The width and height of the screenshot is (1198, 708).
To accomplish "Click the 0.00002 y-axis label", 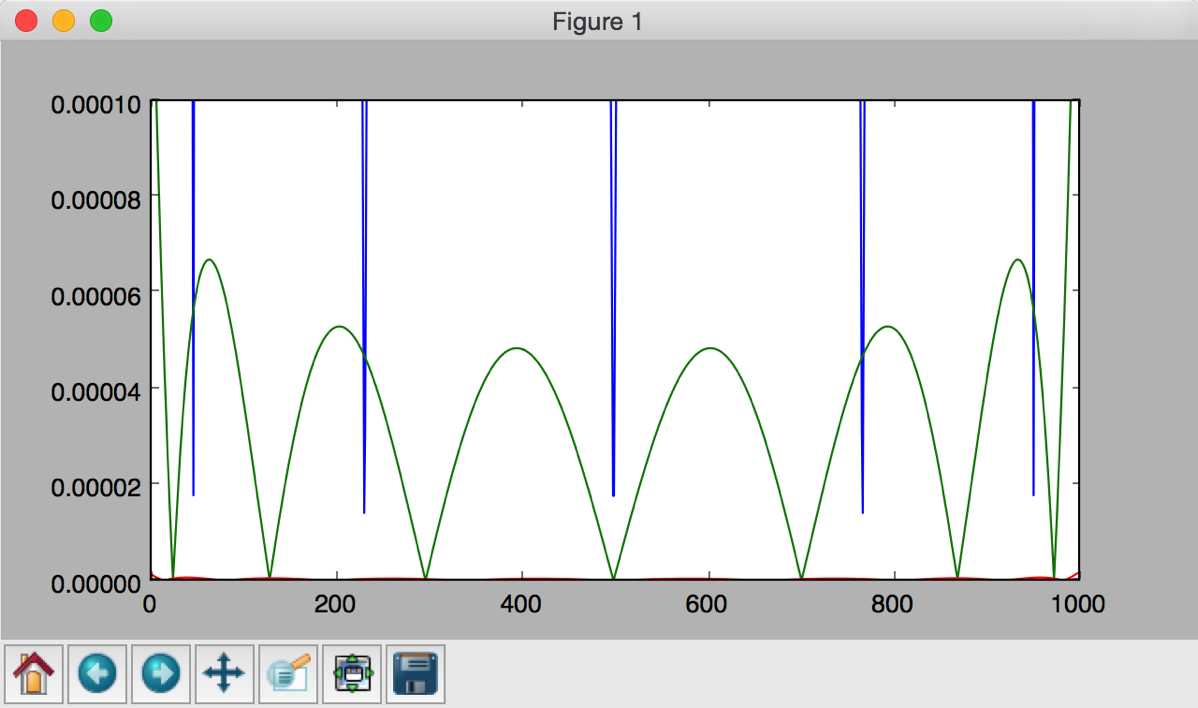I will click(x=96, y=487).
